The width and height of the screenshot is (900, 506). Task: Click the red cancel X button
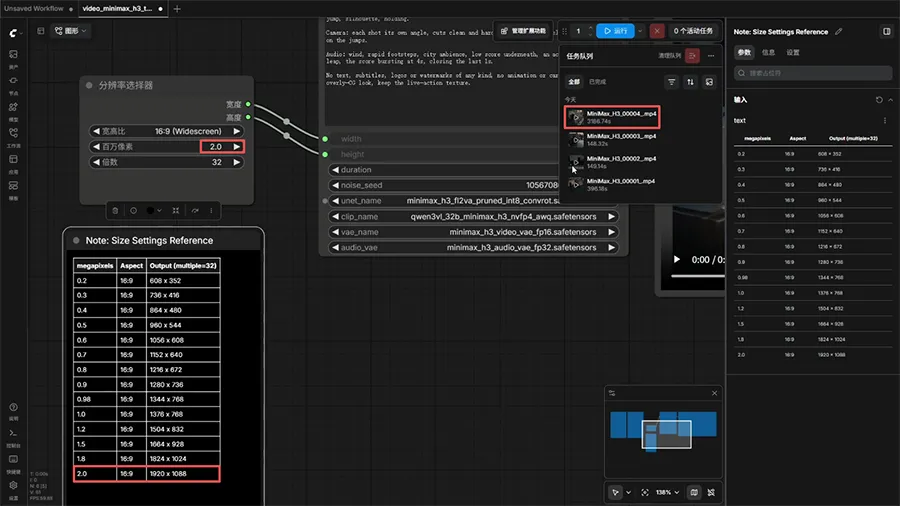(657, 31)
